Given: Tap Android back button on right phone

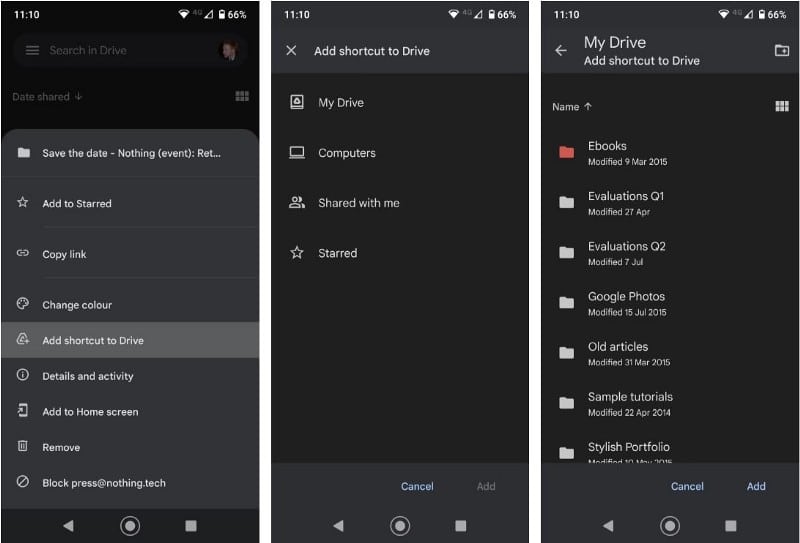Looking at the screenshot, I should pos(608,526).
